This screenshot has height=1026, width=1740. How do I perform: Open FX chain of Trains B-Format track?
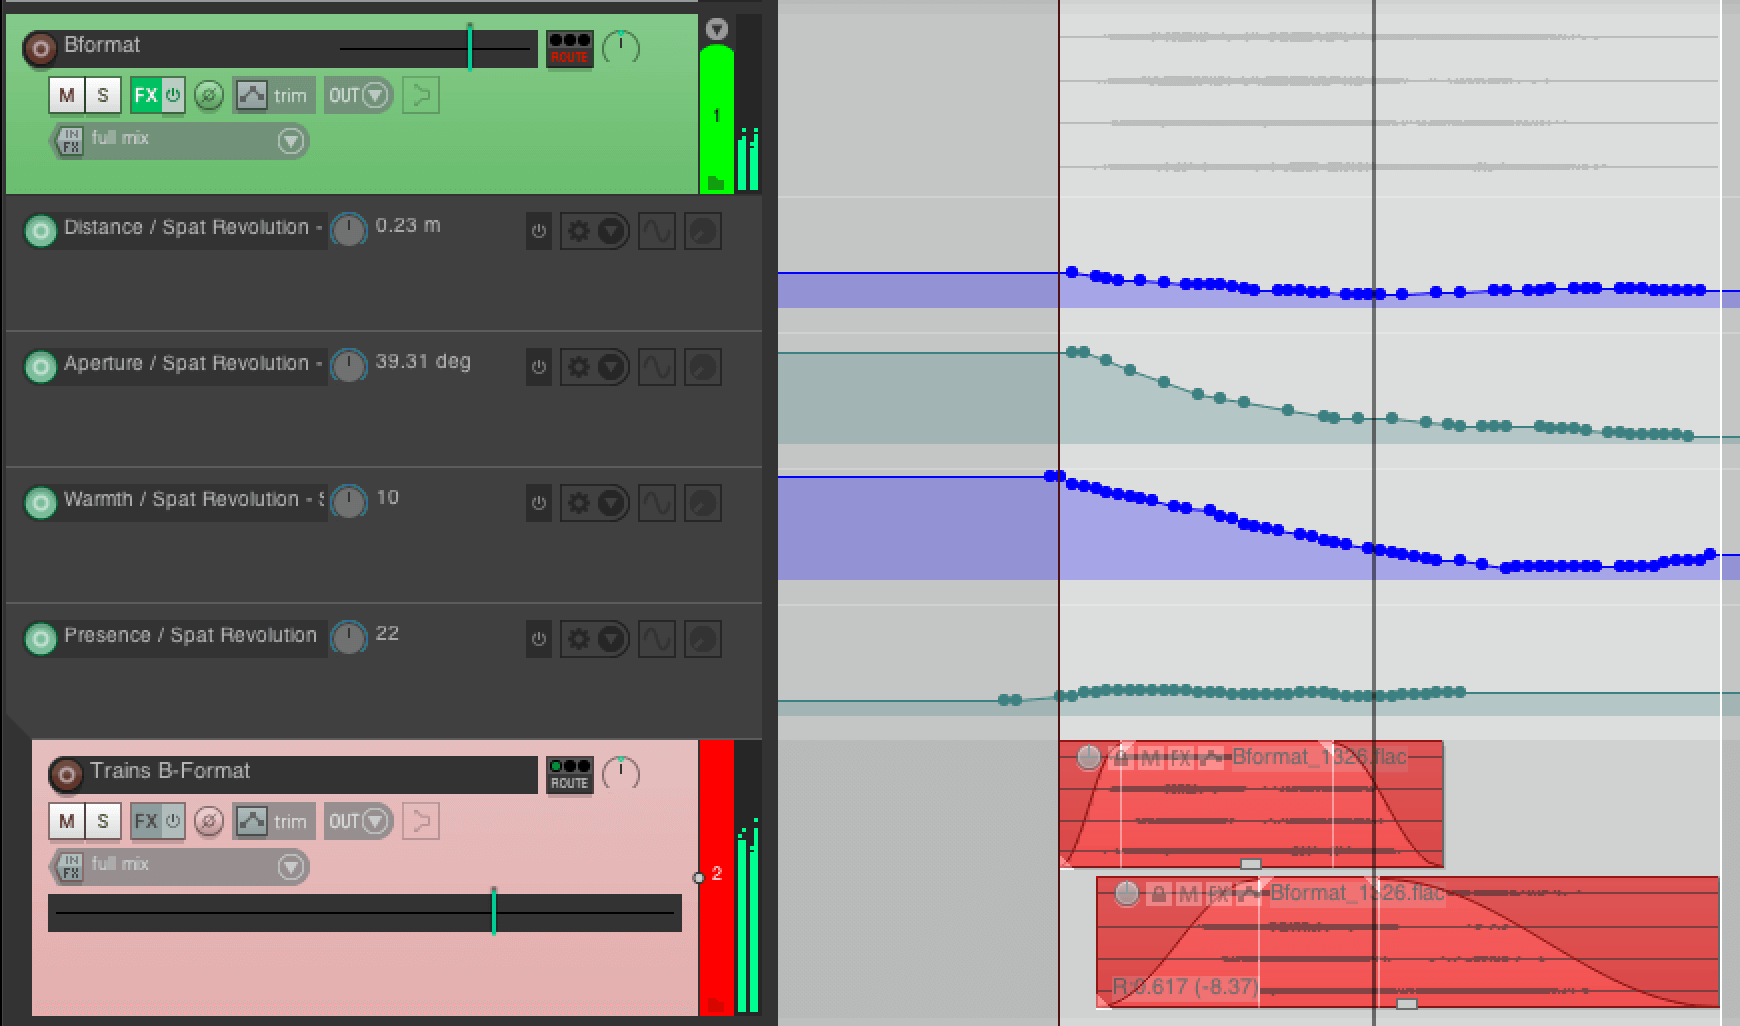click(146, 821)
